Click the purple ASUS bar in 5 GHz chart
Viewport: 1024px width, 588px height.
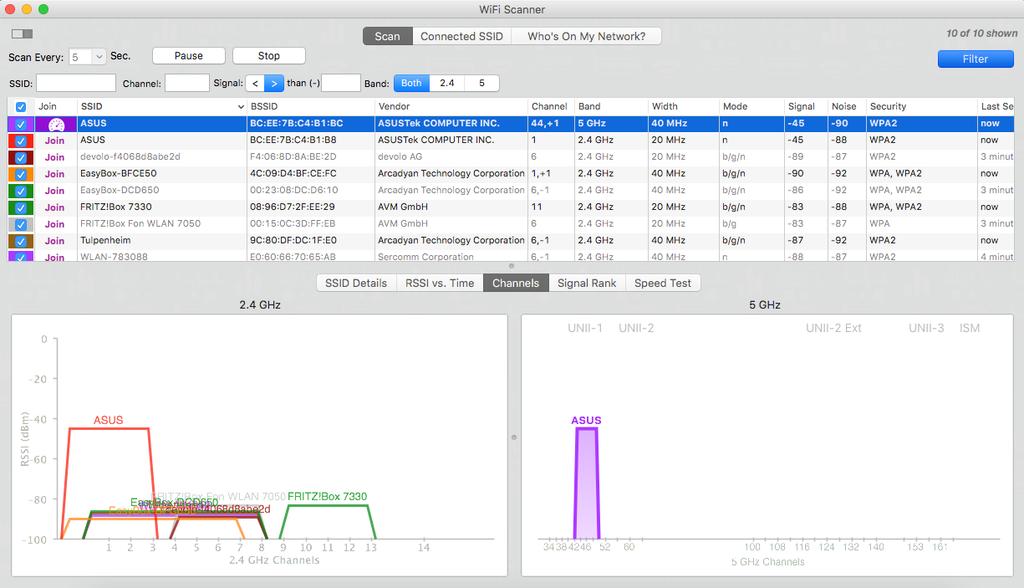(x=586, y=483)
